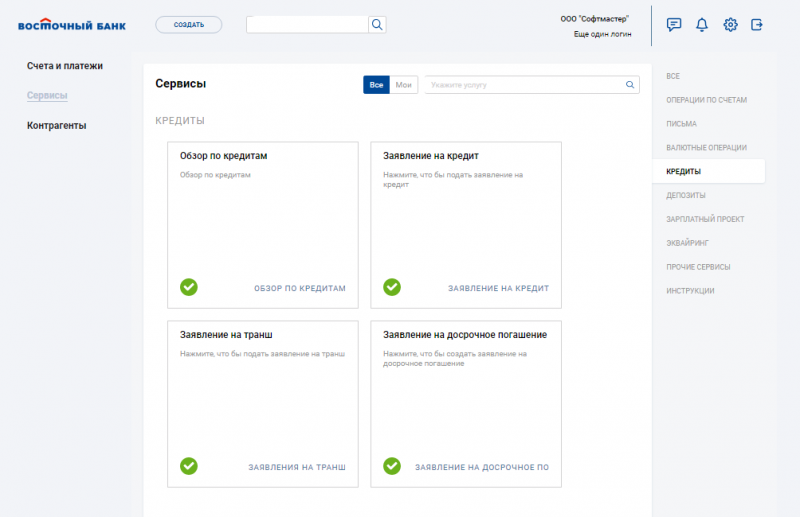Click the logout icon

pos(757,25)
